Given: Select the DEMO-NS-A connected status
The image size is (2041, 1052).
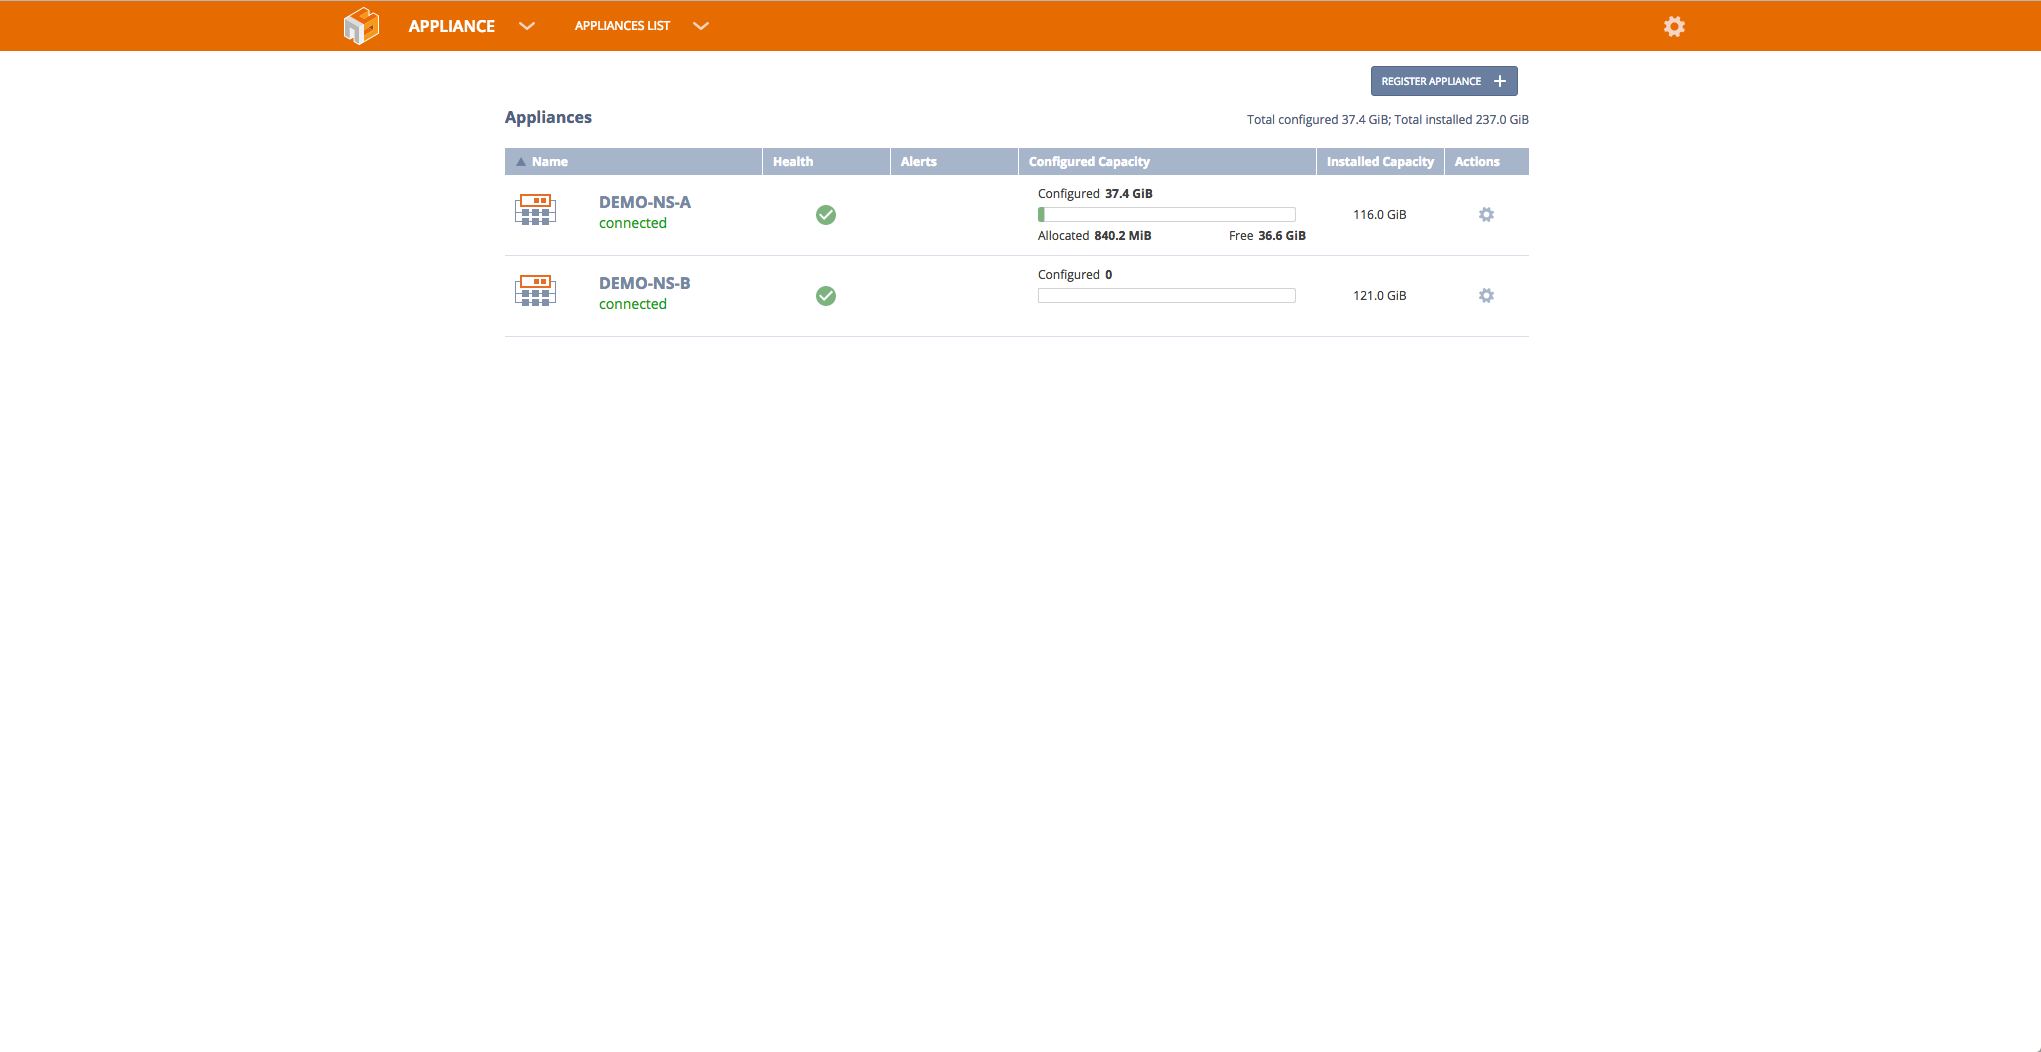Looking at the screenshot, I should 632,223.
